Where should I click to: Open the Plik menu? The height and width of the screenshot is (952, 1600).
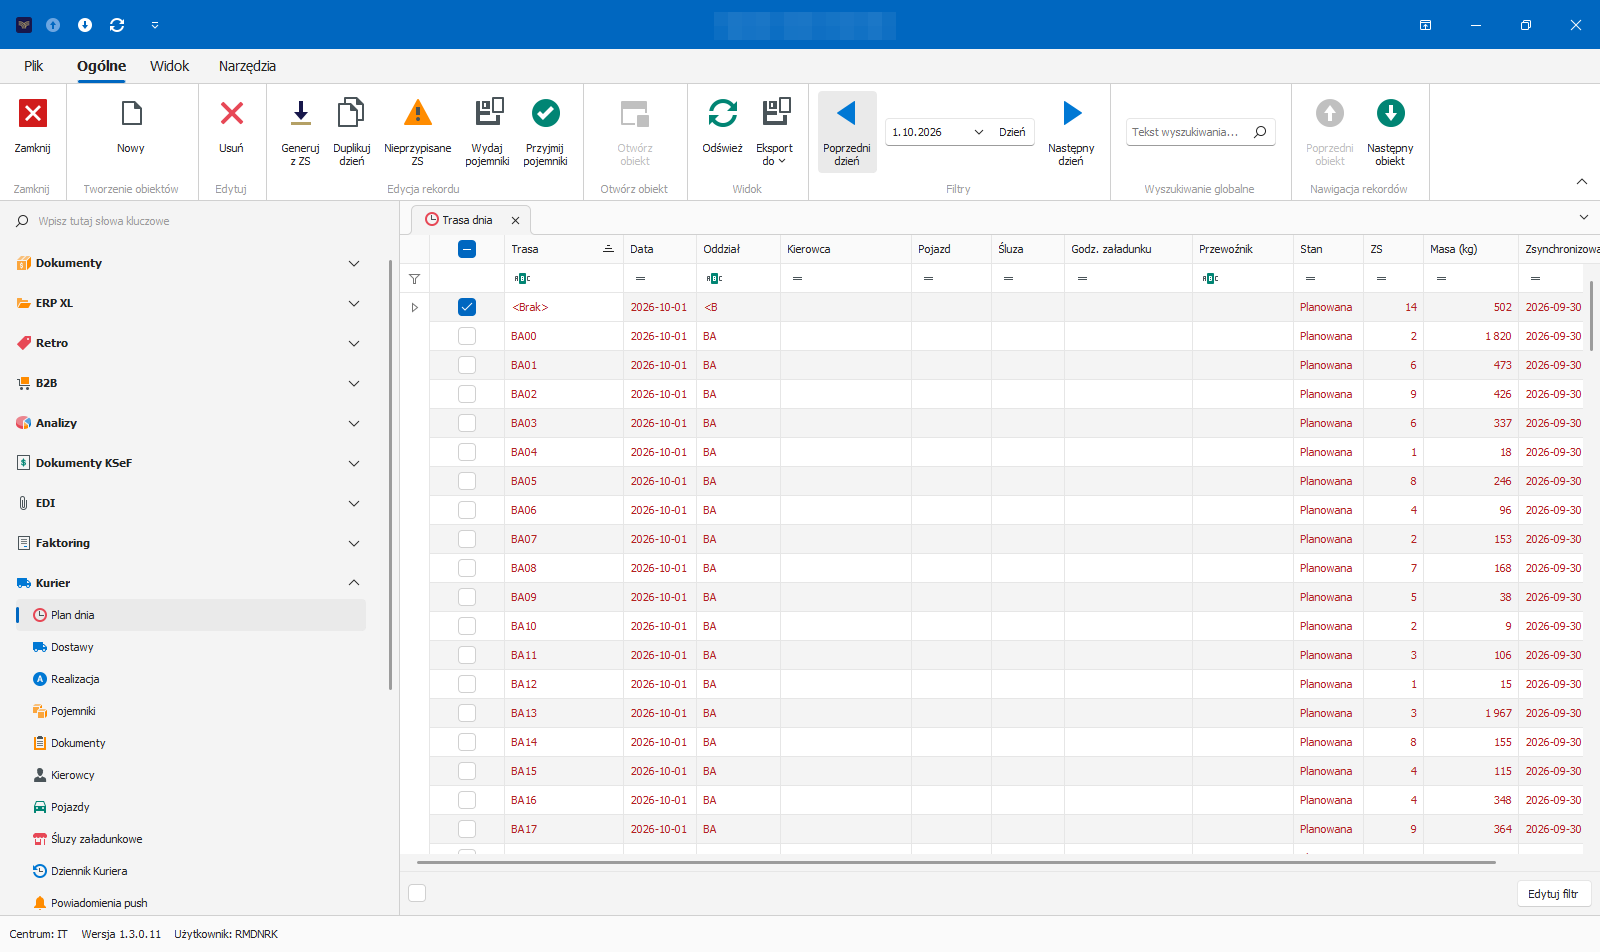34,66
